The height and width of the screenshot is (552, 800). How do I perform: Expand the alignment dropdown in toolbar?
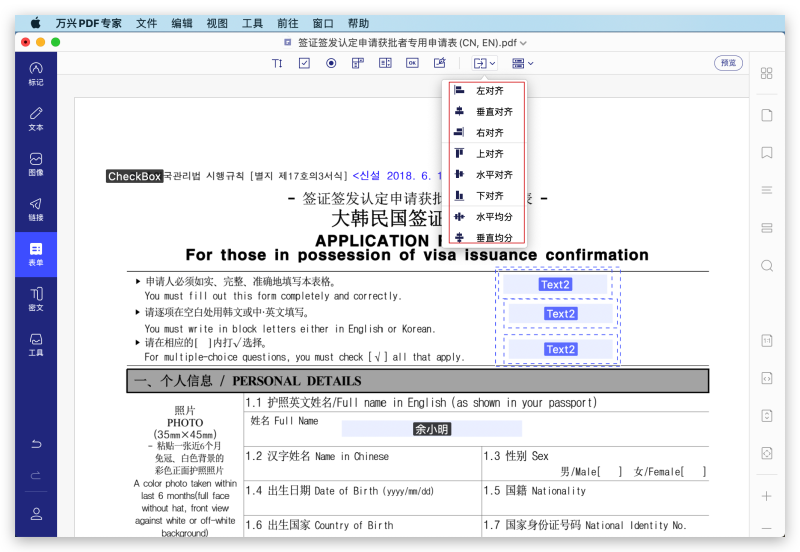484,63
